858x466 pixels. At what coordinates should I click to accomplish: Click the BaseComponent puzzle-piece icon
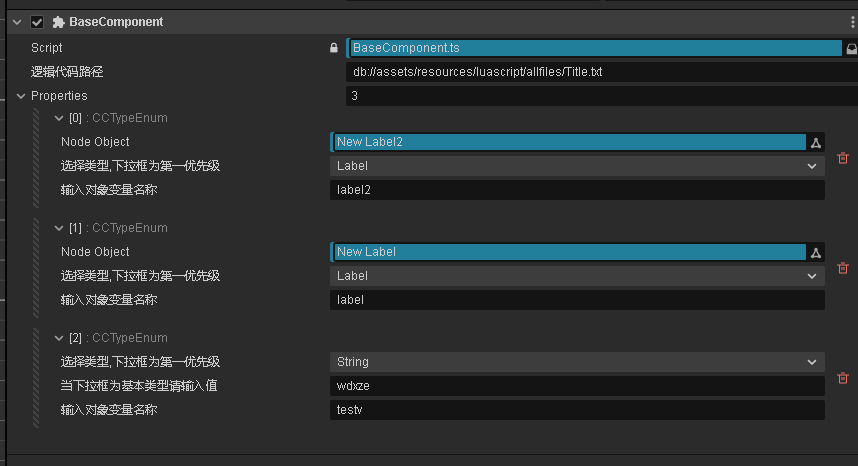[59, 22]
